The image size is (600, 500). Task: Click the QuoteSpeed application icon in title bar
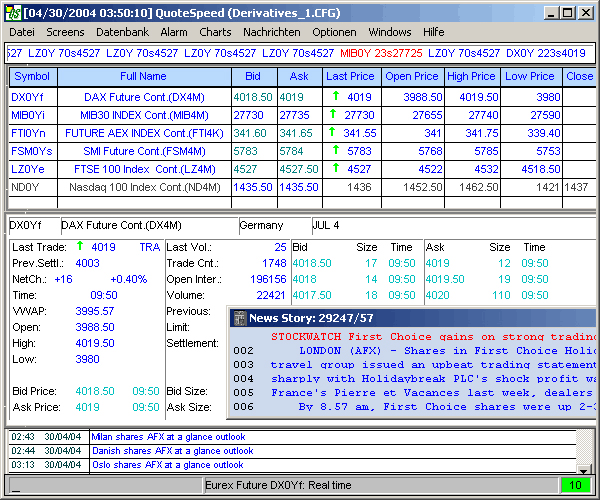(12, 13)
